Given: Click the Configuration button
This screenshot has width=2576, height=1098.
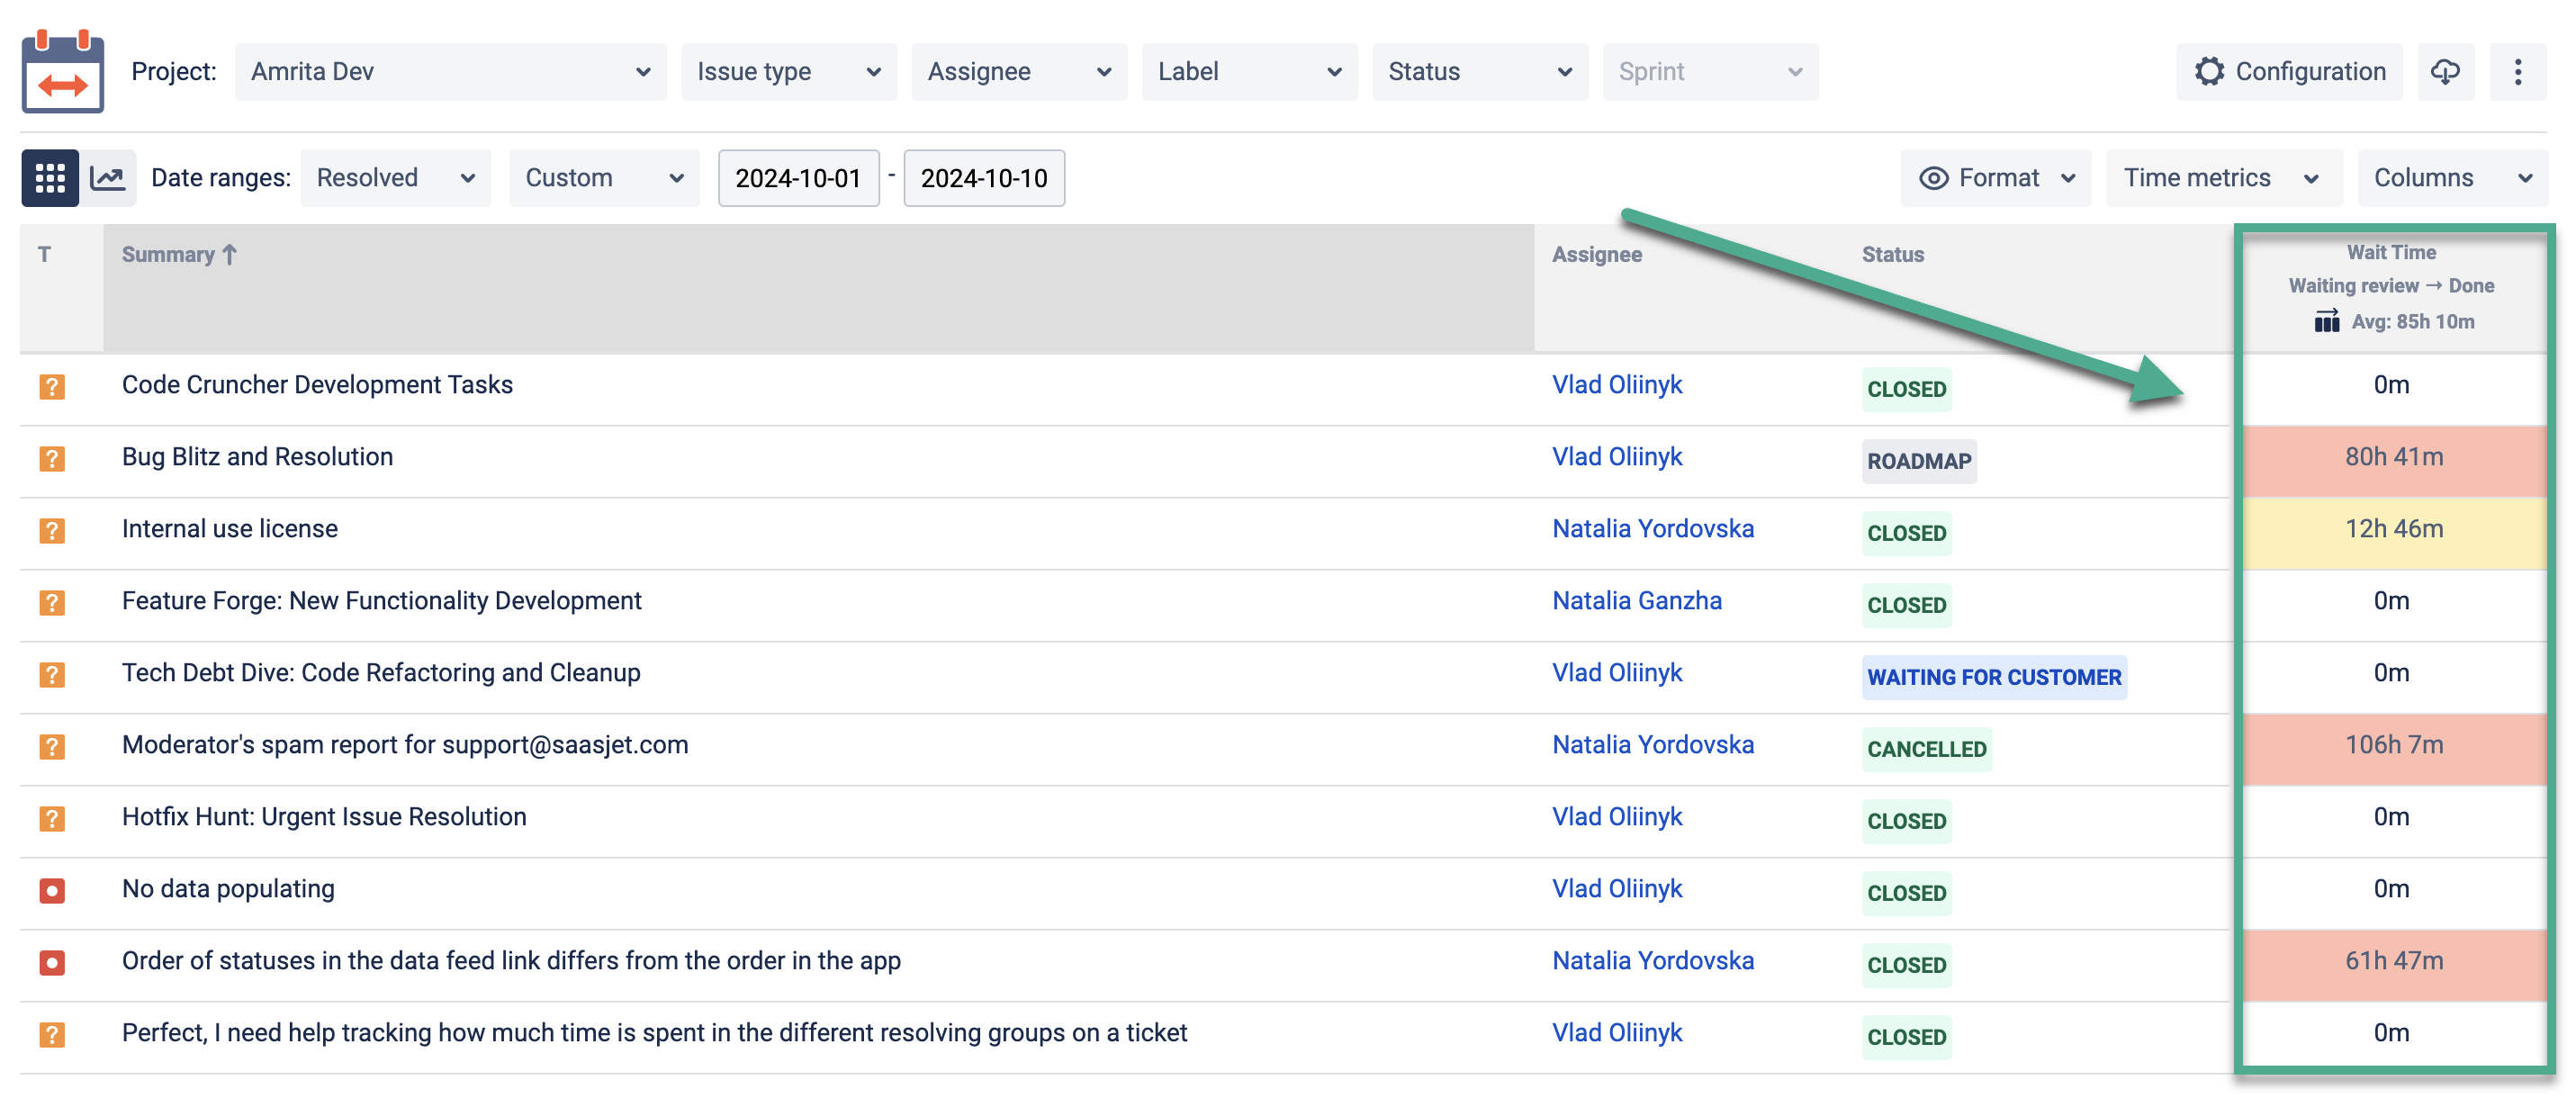Looking at the screenshot, I should (x=2289, y=72).
